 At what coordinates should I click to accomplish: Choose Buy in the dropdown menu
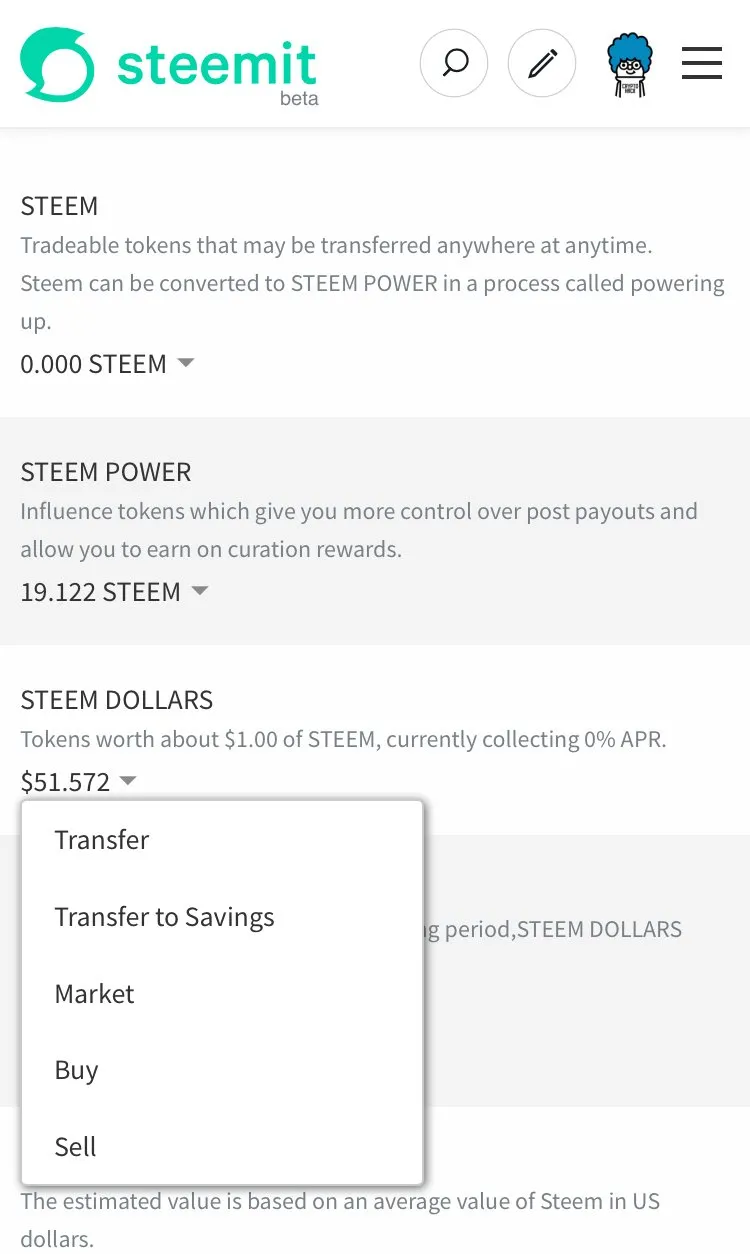click(x=76, y=1070)
